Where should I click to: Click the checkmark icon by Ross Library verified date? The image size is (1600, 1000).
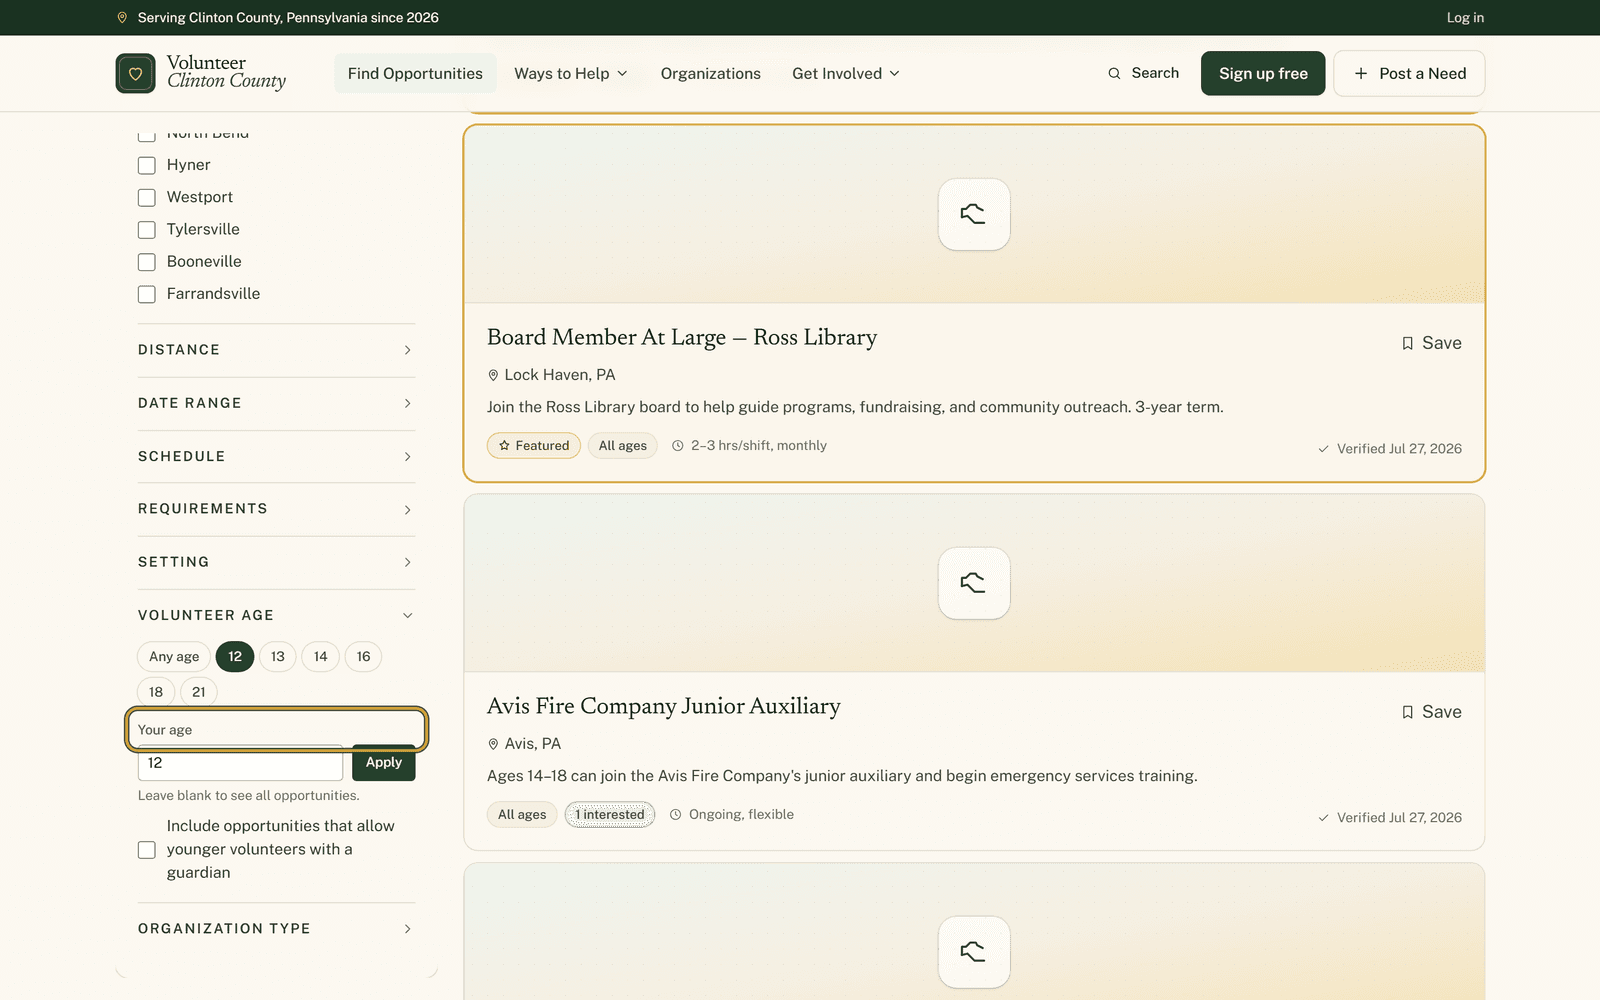point(1324,449)
